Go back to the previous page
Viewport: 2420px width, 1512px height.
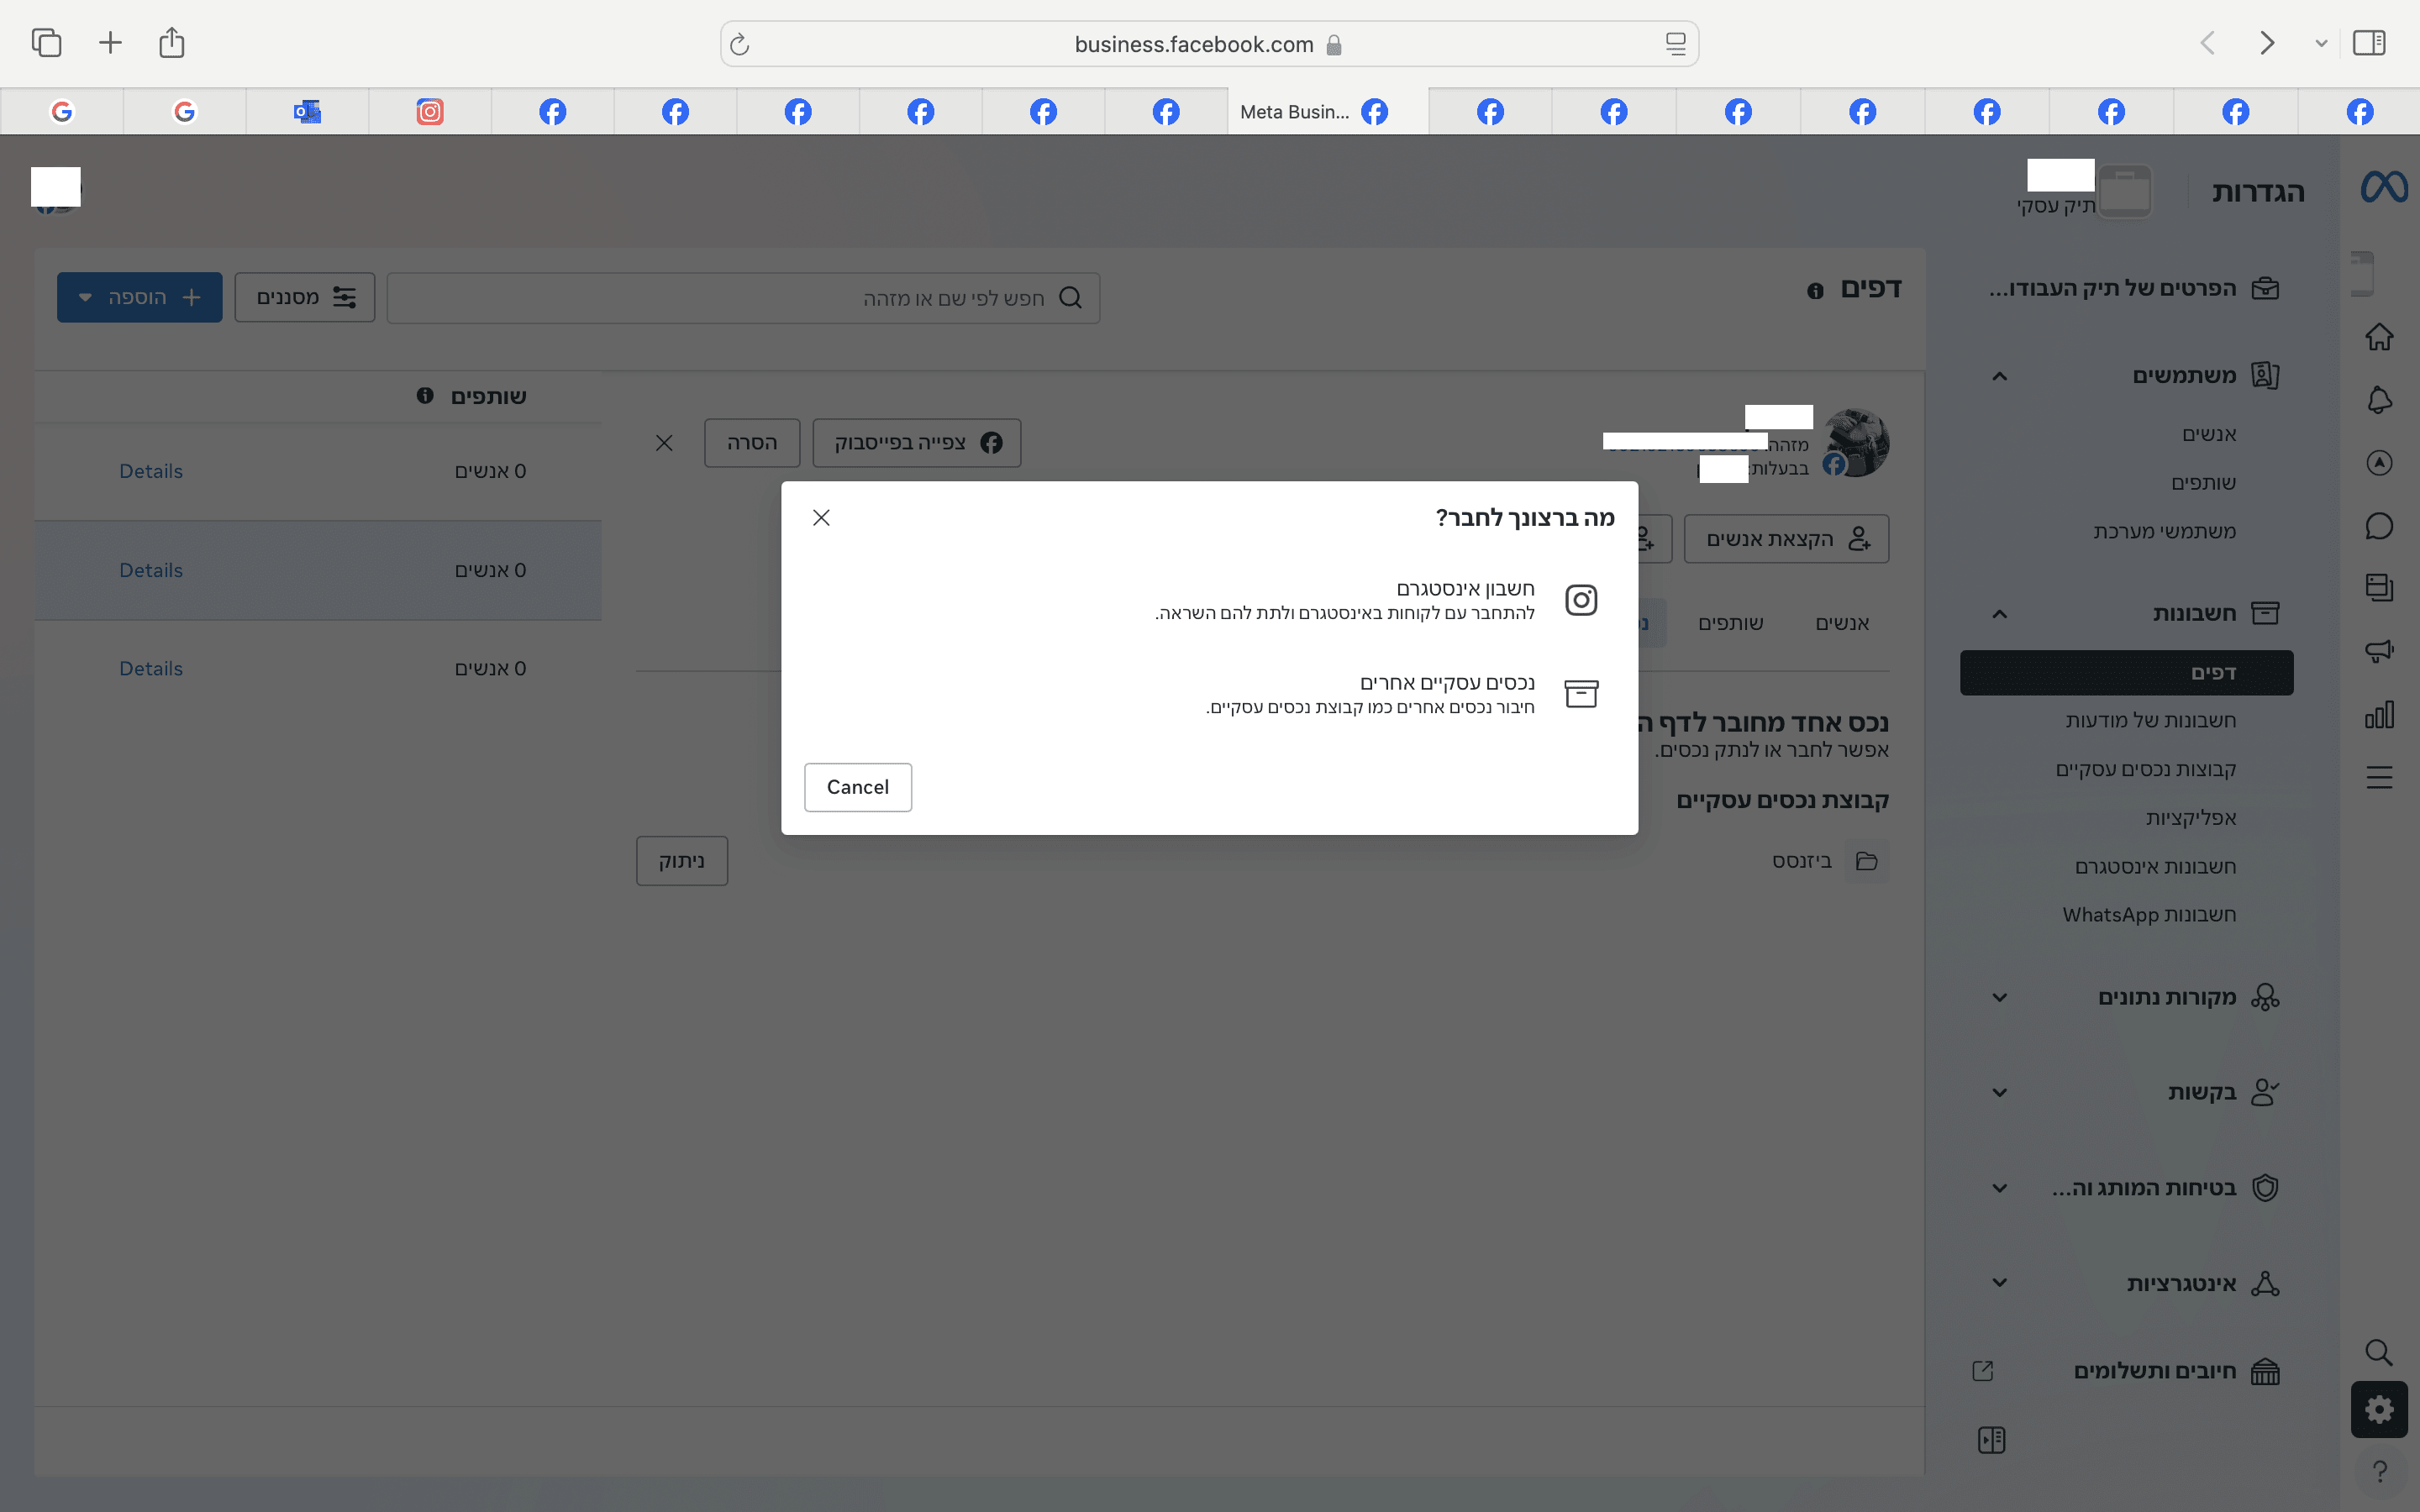click(x=2208, y=43)
